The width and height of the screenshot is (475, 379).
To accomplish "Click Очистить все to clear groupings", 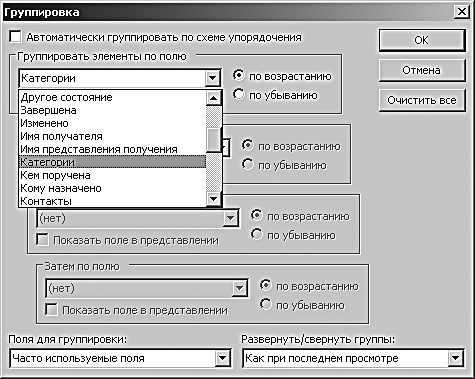I will click(422, 100).
